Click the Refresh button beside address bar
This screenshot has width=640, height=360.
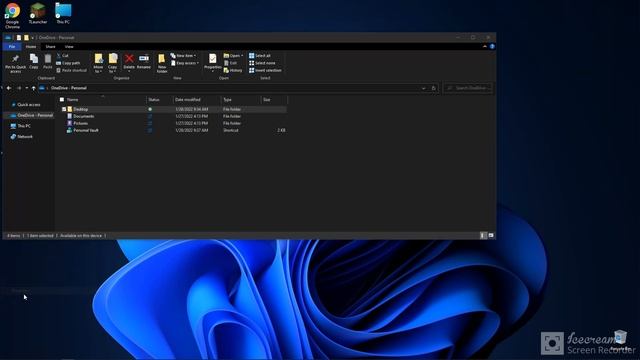click(433, 88)
